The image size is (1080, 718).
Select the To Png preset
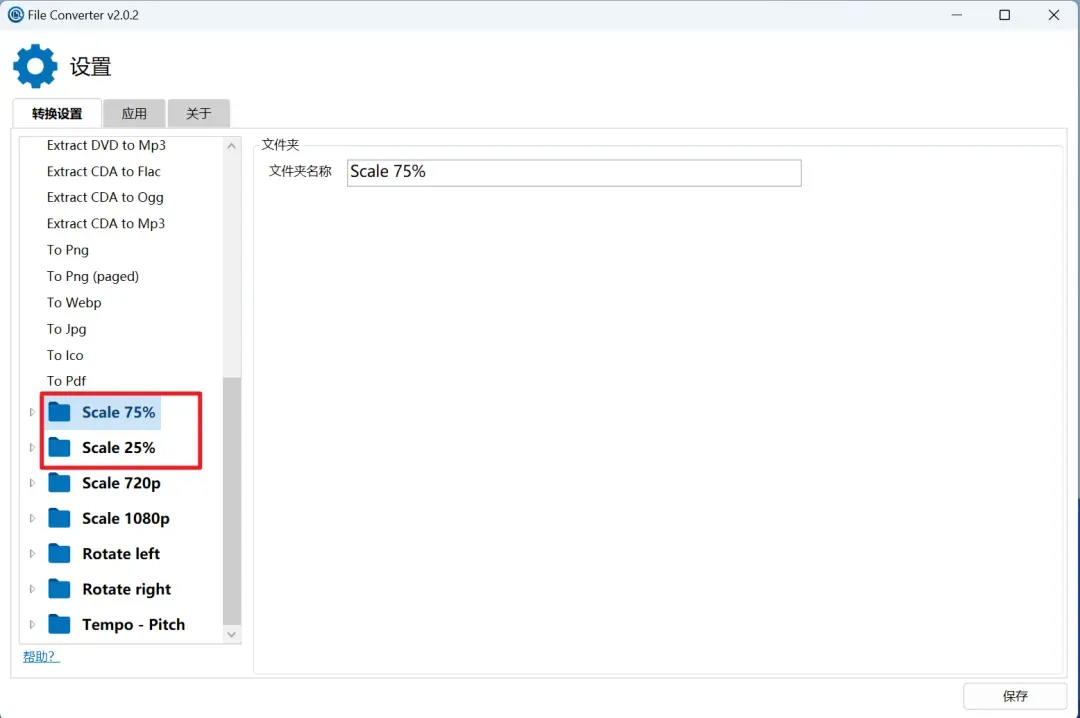coord(68,250)
